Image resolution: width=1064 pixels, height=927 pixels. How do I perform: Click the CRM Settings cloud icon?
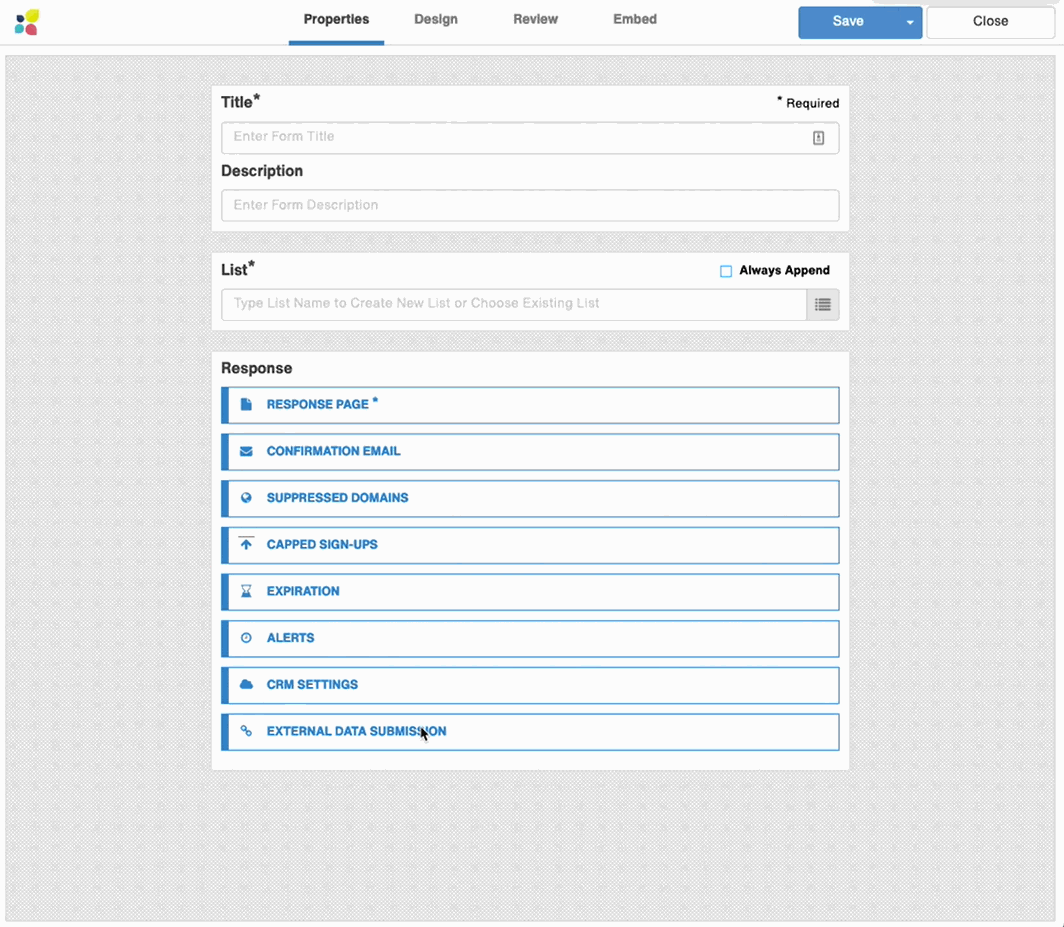point(246,684)
